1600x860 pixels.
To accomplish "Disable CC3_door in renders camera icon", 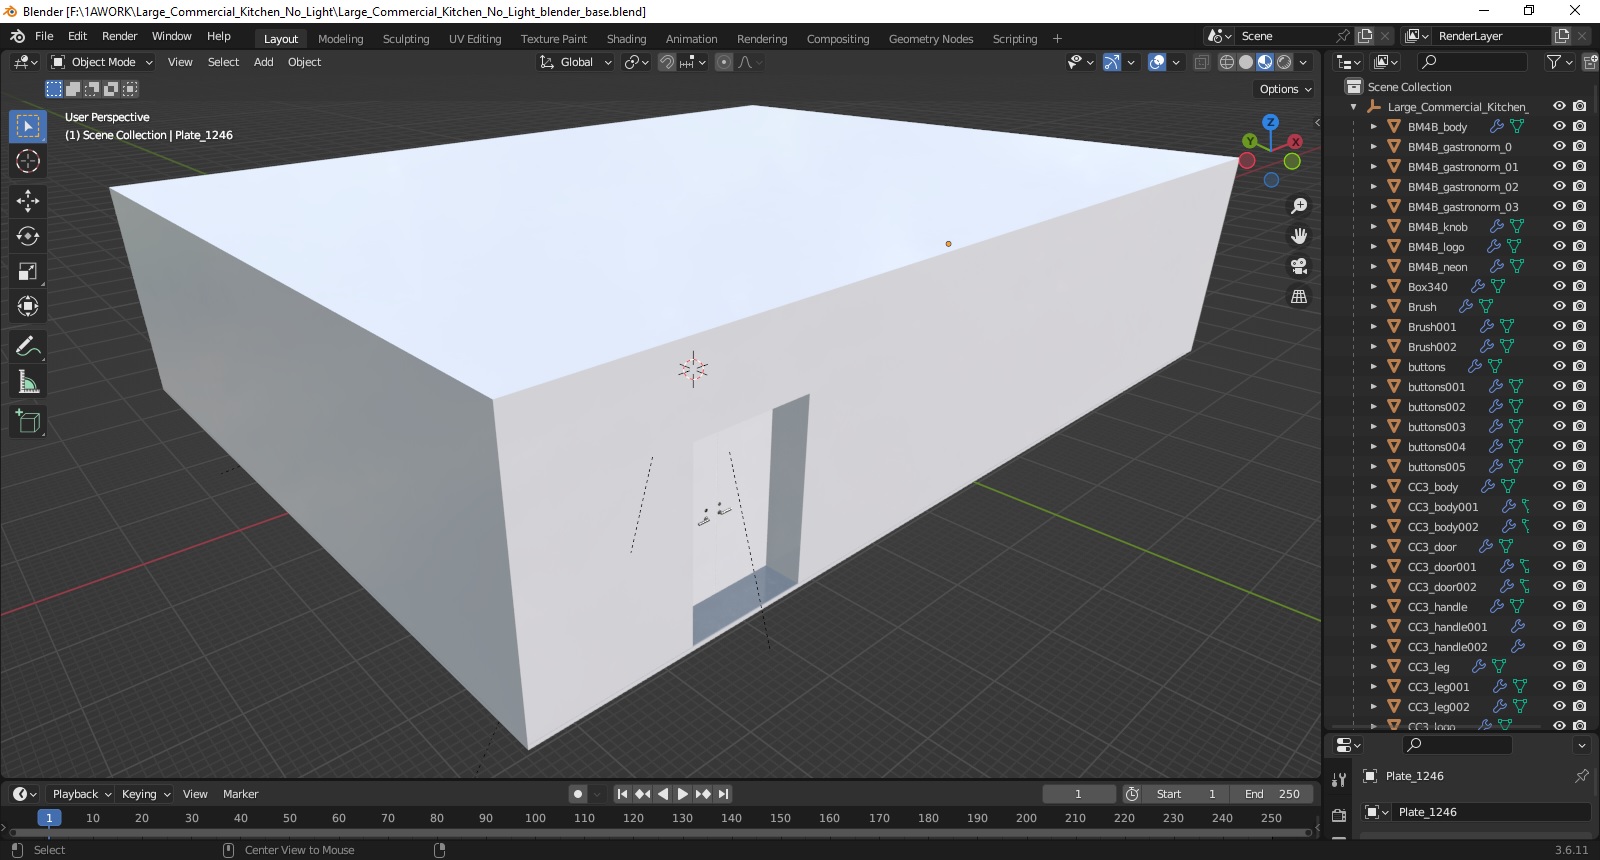I will click(x=1579, y=546).
